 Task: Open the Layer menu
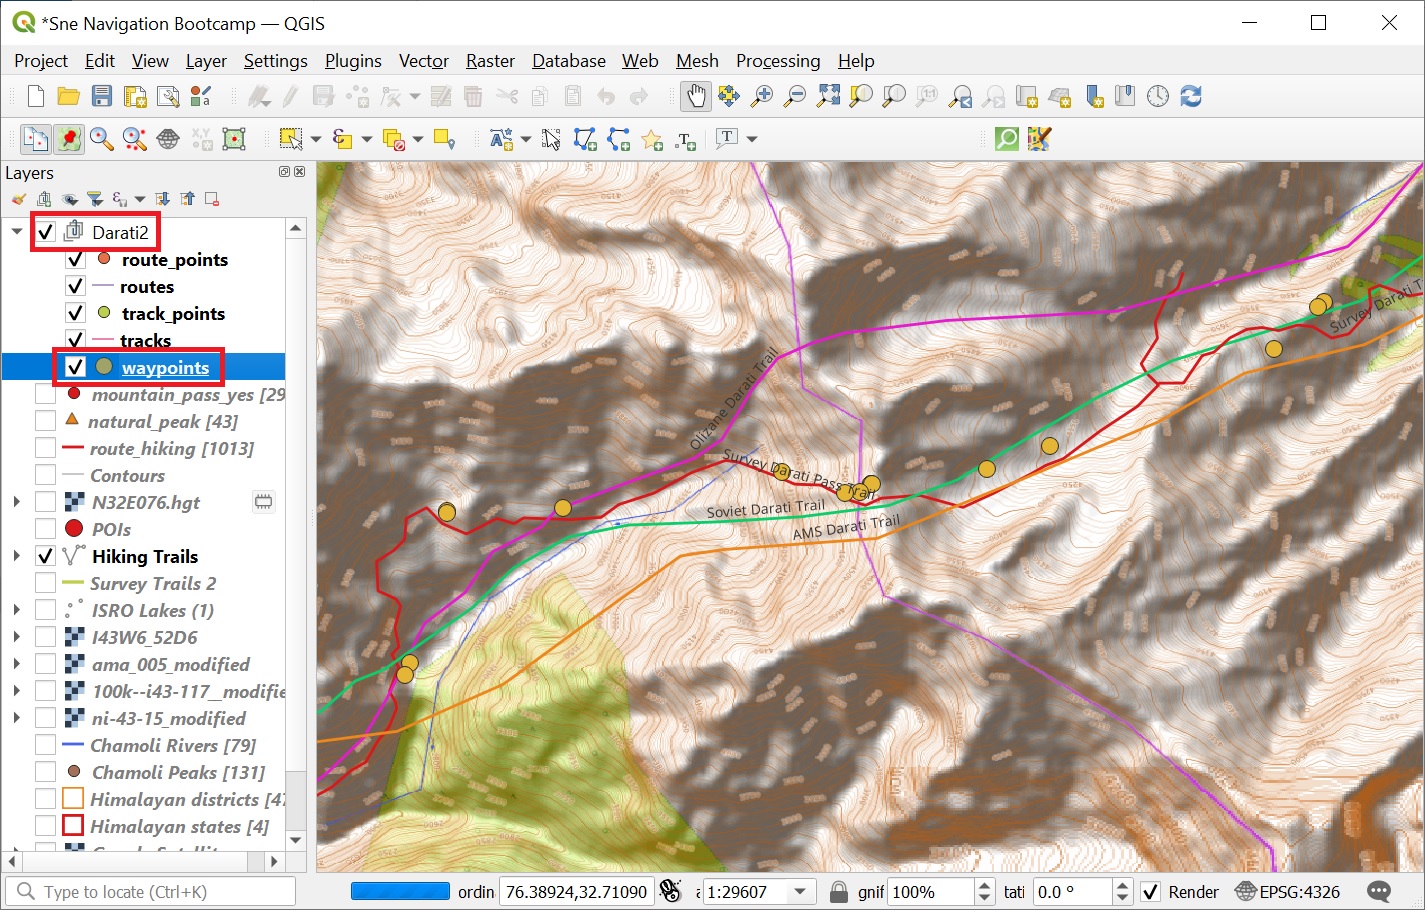(x=206, y=61)
